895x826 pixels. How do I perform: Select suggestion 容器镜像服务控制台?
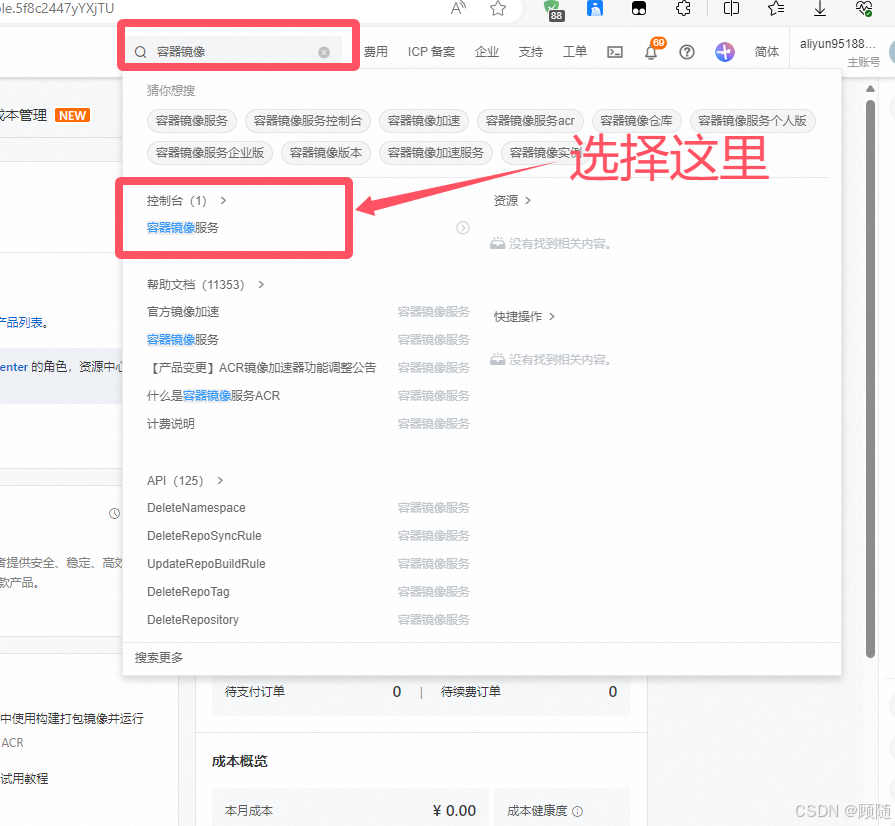[308, 121]
